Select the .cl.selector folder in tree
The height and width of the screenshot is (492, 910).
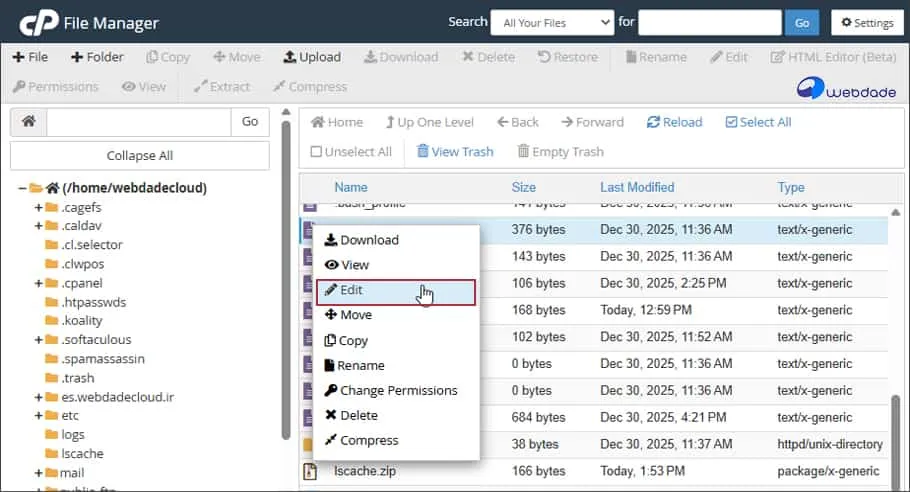click(x=92, y=245)
